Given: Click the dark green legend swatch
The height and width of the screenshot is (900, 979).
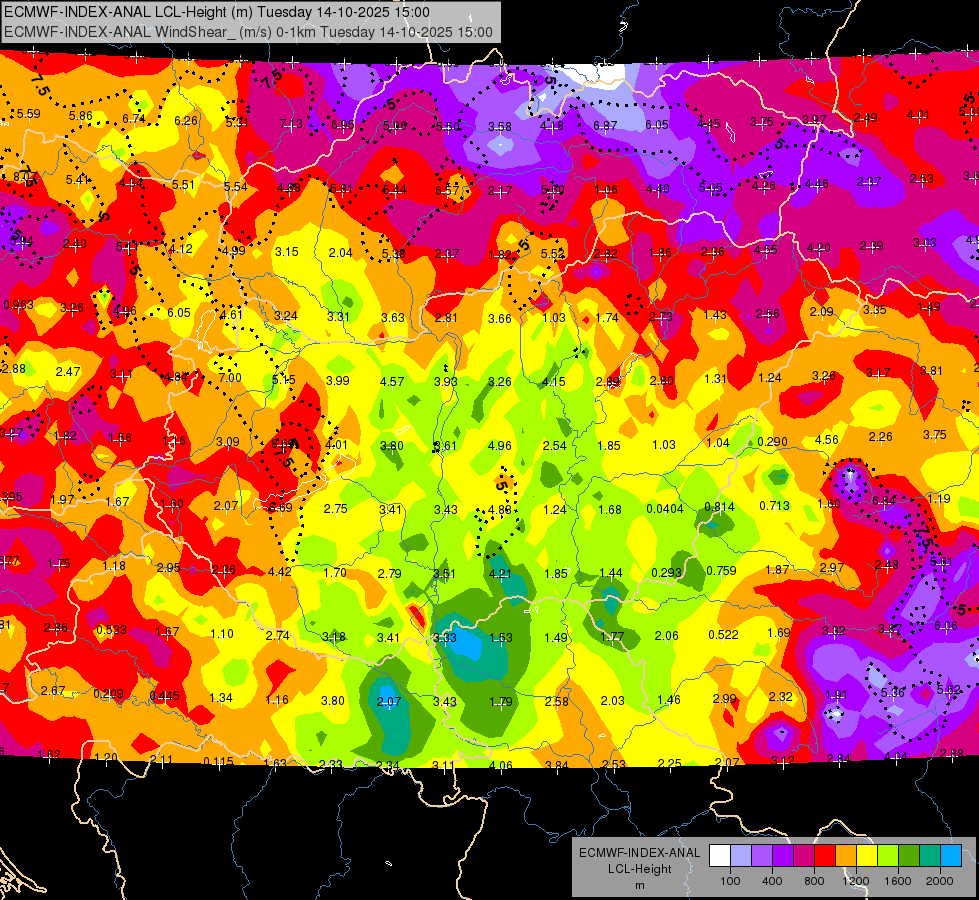Looking at the screenshot, I should [908, 856].
